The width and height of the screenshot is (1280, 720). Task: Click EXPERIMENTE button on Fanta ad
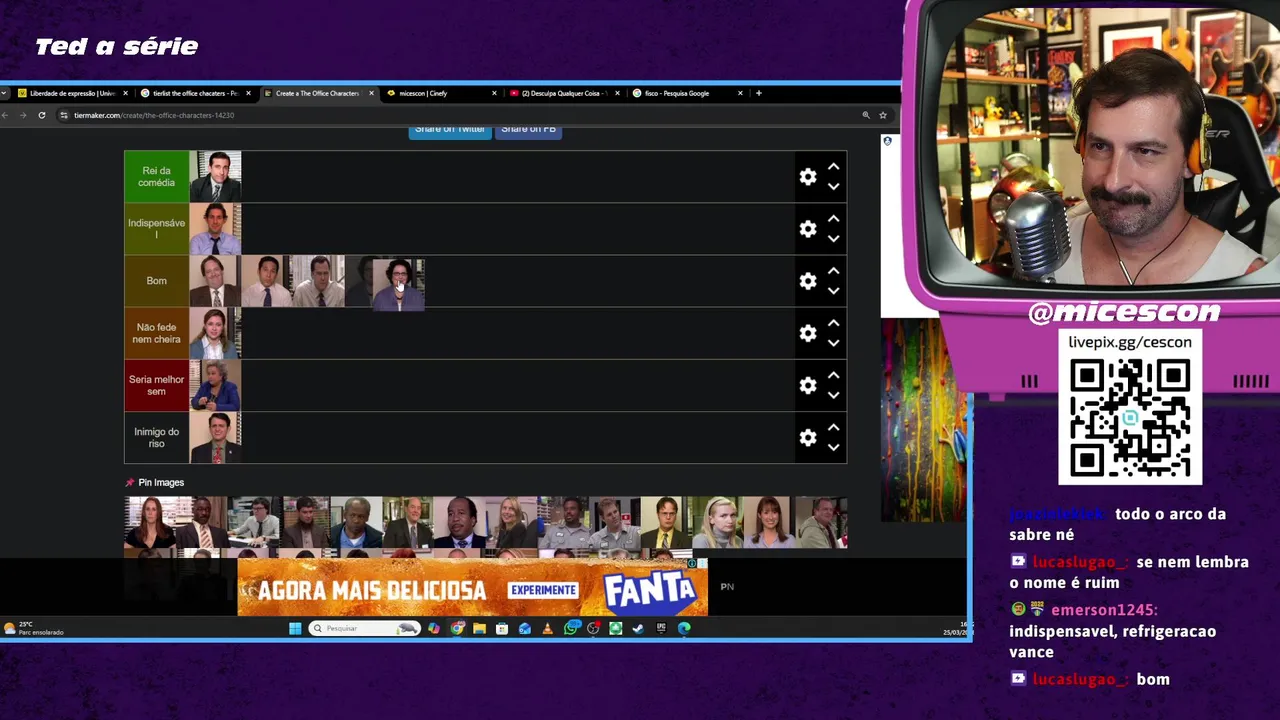click(x=543, y=590)
